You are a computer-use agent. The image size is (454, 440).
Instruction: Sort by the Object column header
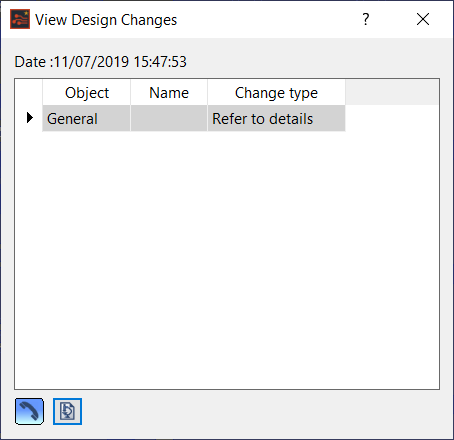pos(87,93)
